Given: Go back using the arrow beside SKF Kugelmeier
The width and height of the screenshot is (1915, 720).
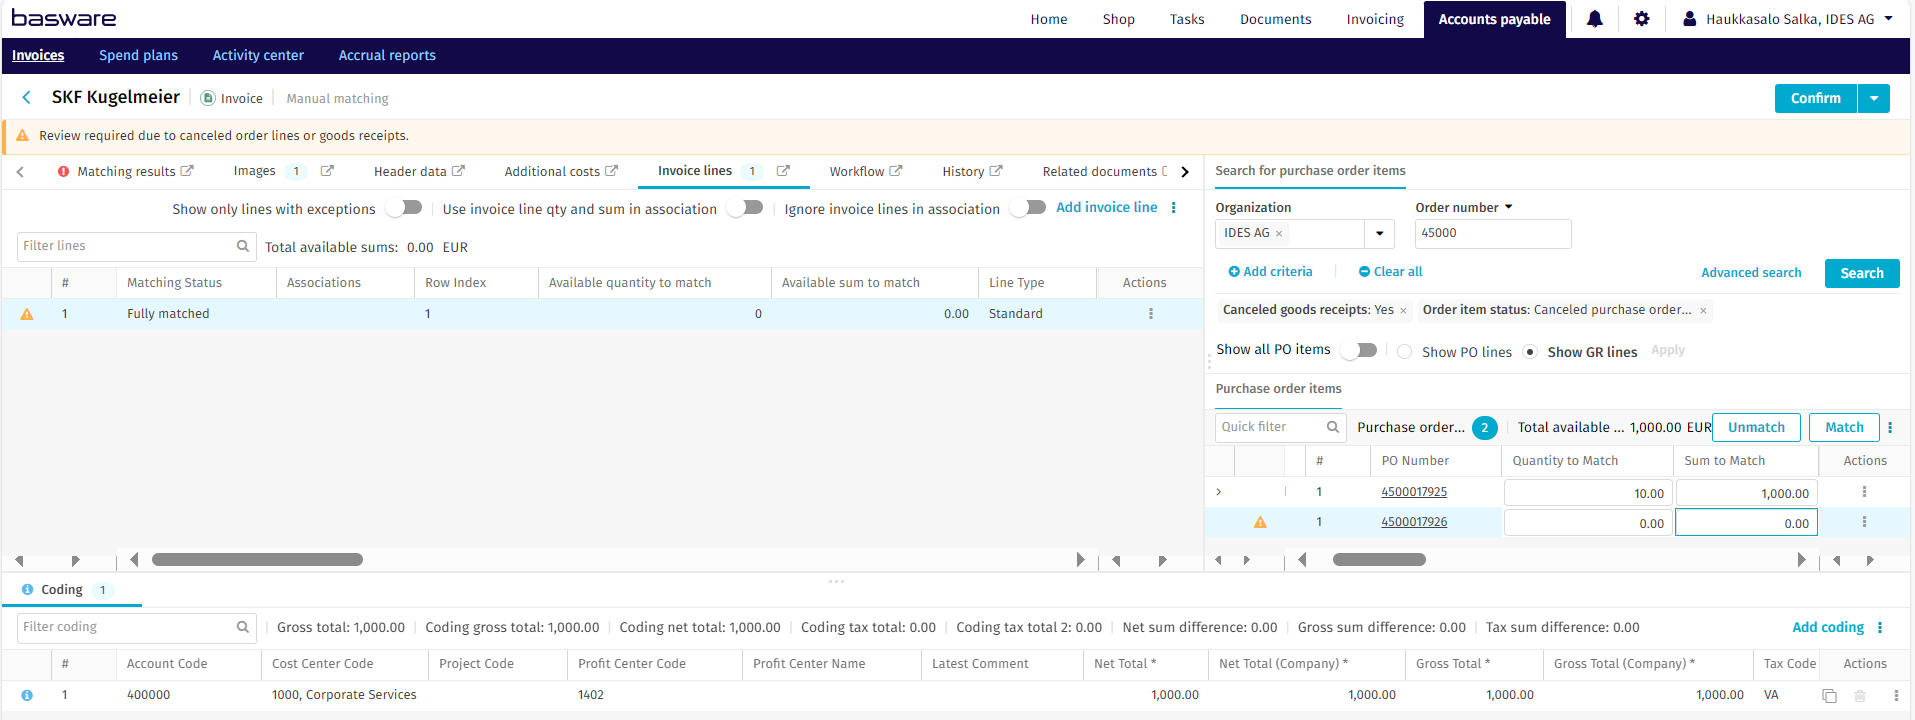Looking at the screenshot, I should [x=27, y=97].
